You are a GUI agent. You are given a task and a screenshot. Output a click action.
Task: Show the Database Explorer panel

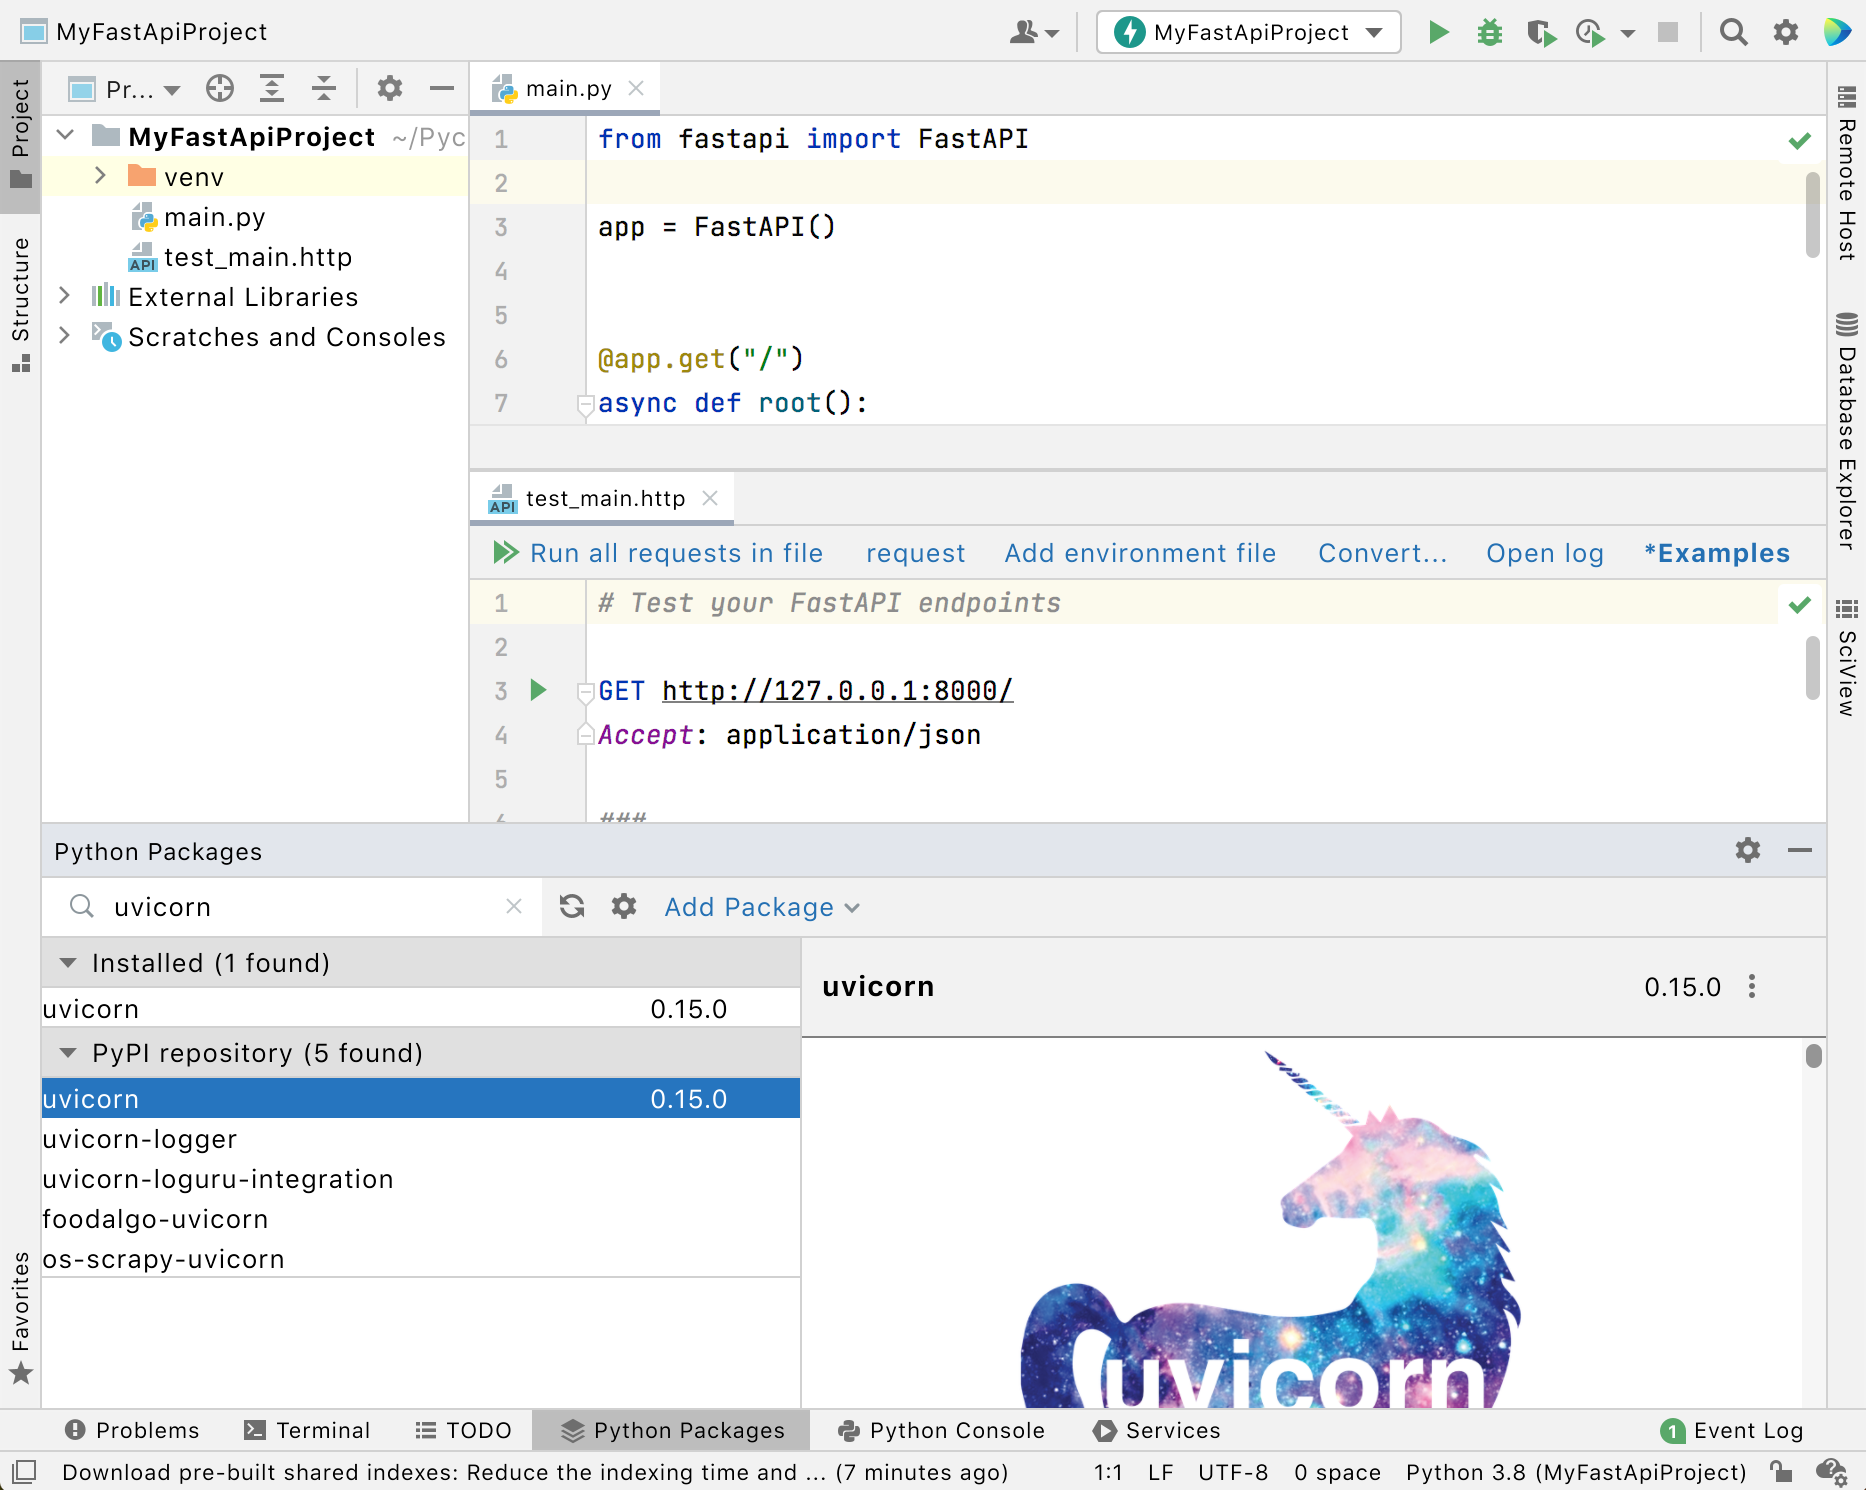1846,430
